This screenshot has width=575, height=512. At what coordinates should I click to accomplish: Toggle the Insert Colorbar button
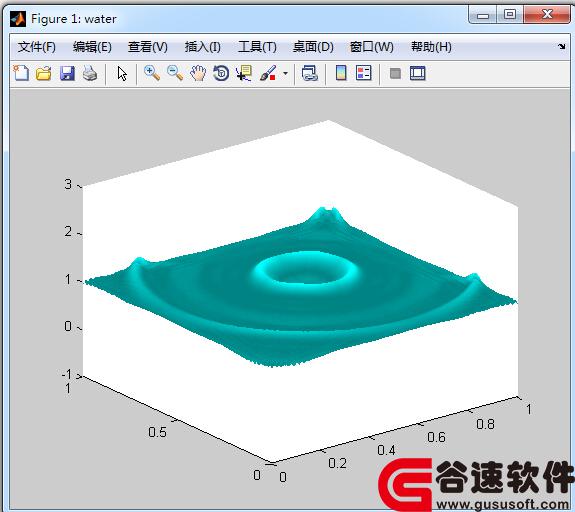[341, 73]
